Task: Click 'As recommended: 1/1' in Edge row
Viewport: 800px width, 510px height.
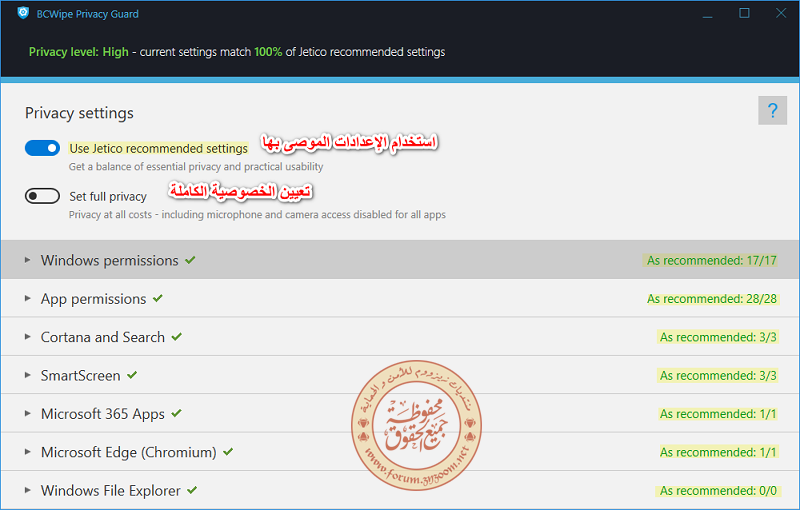Action: pyautogui.click(x=718, y=452)
